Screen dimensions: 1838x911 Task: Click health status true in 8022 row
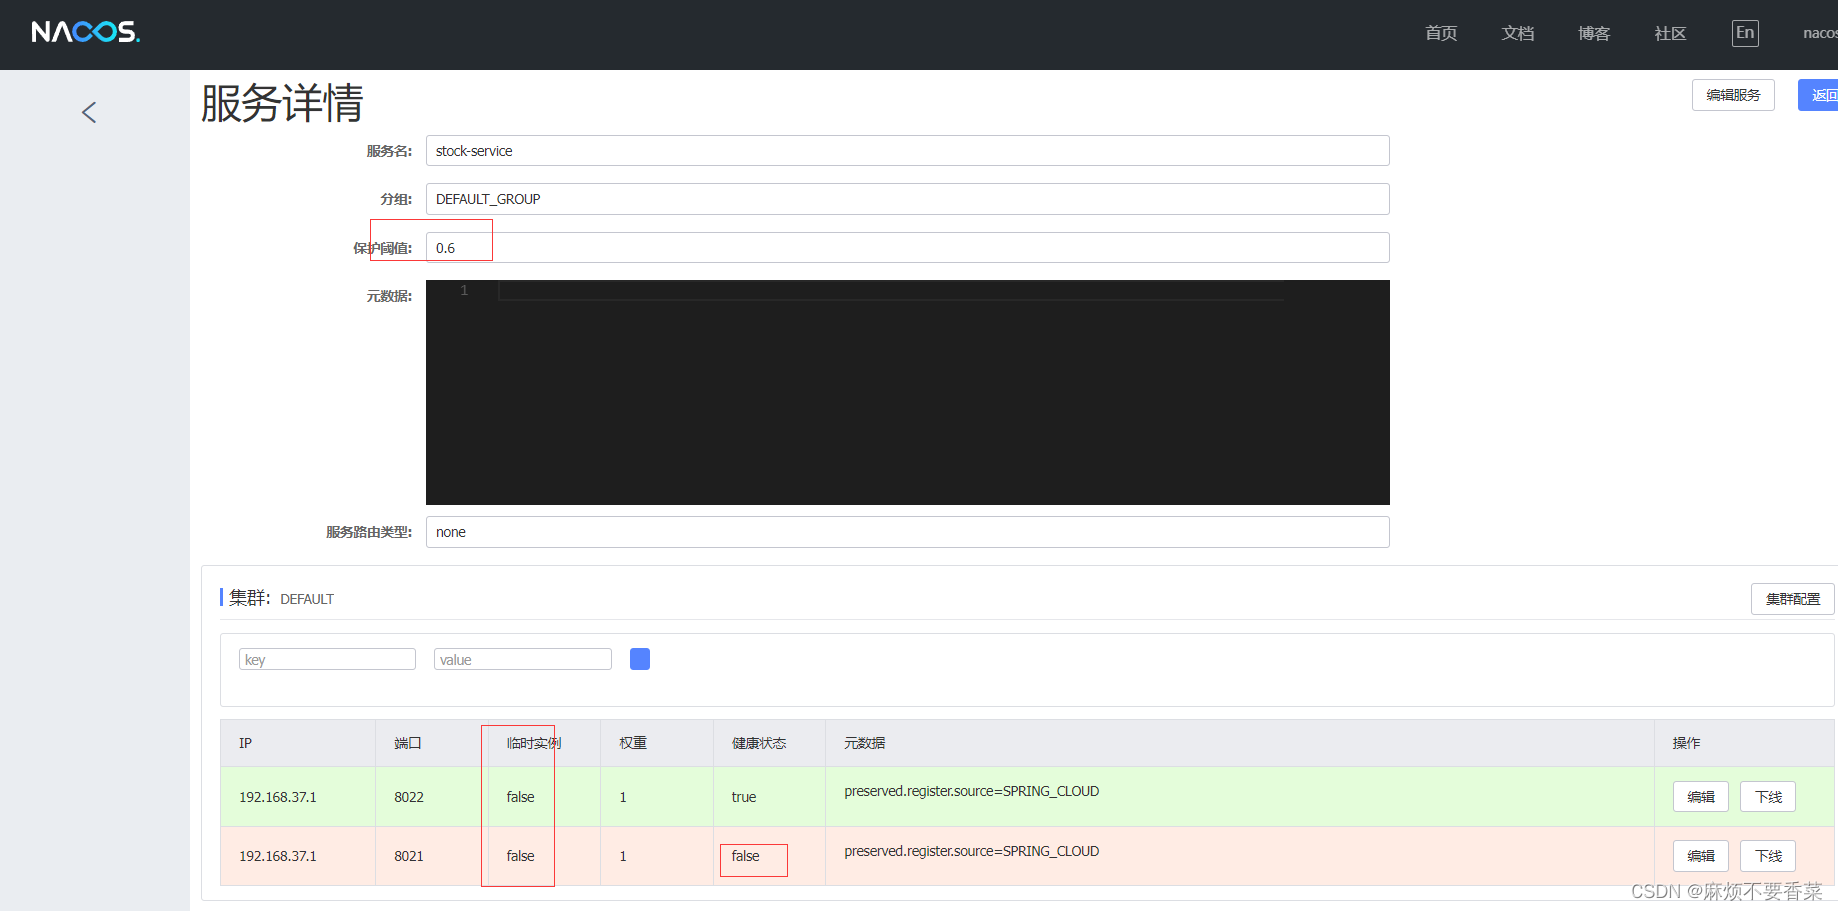coord(744,797)
